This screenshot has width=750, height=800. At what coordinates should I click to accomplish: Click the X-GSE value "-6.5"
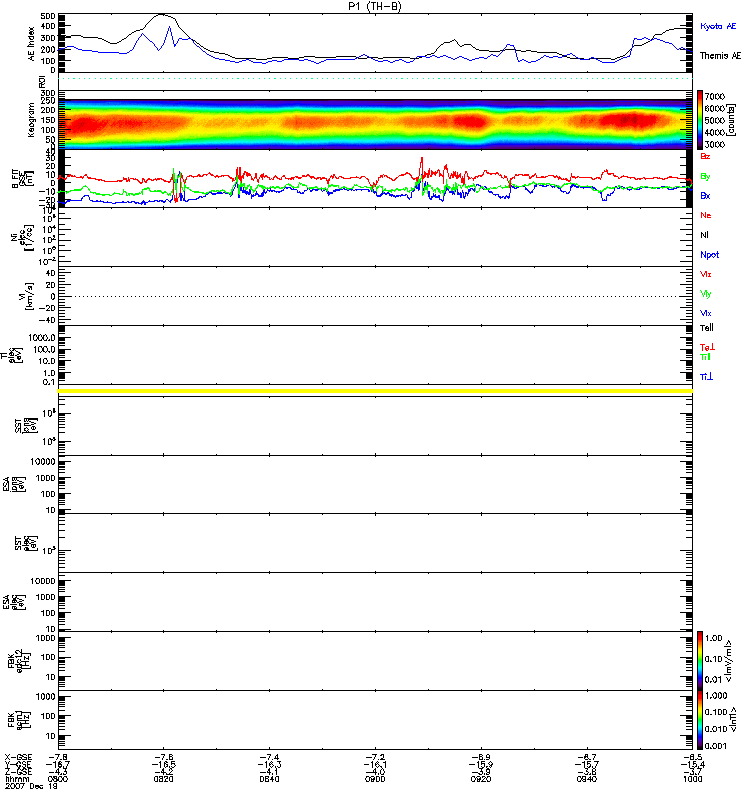pos(692,757)
